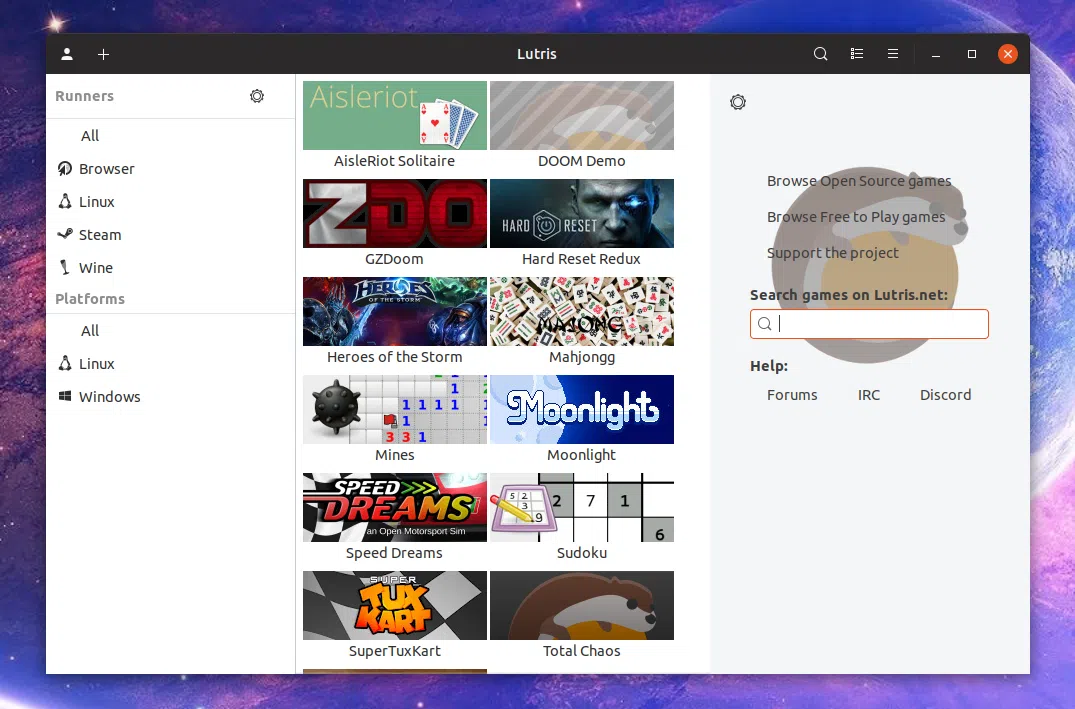
Task: Click the Runners preferences gear icon
Action: point(257,96)
